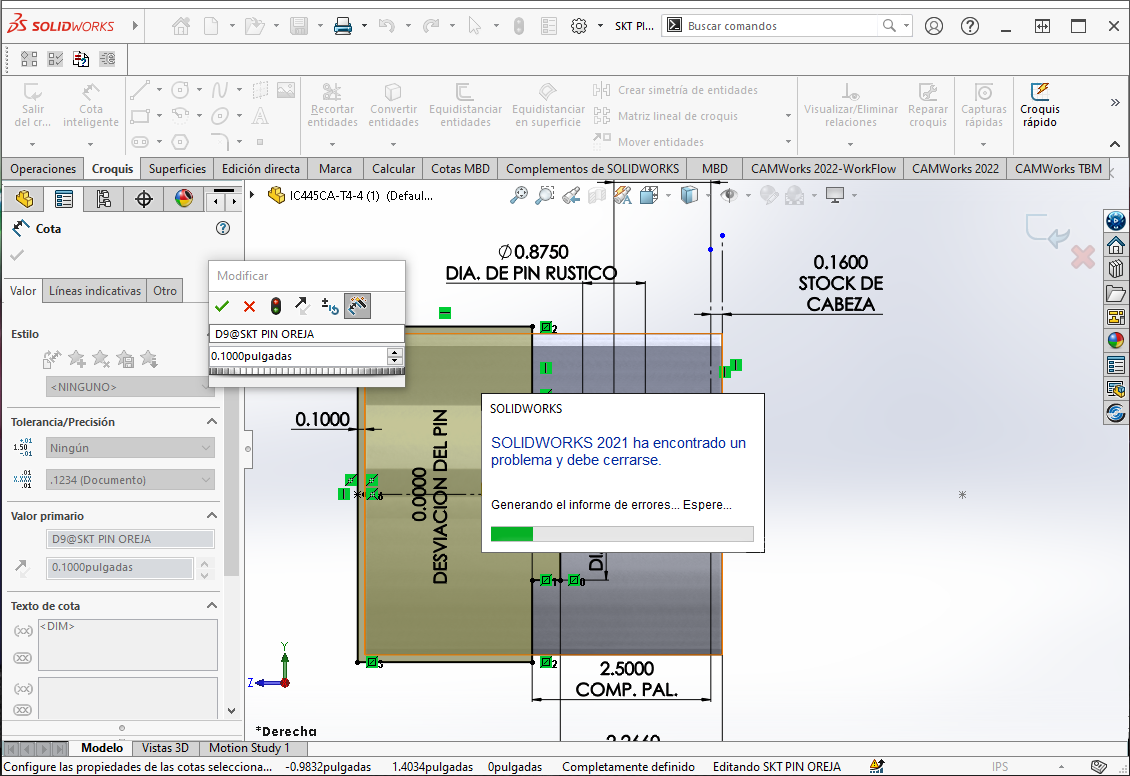The height and width of the screenshot is (776, 1130).
Task: Select the Líneas indicativas tab
Action: coord(95,291)
